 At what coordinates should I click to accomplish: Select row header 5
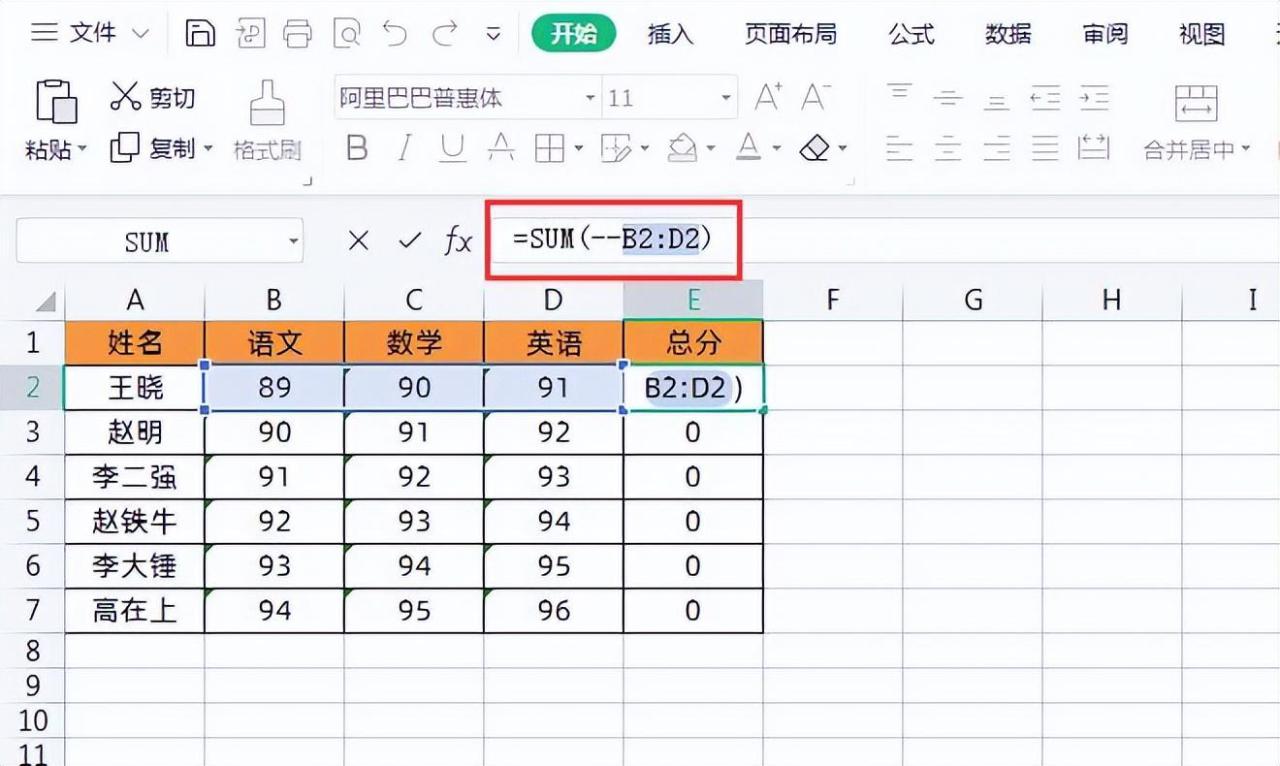point(32,521)
